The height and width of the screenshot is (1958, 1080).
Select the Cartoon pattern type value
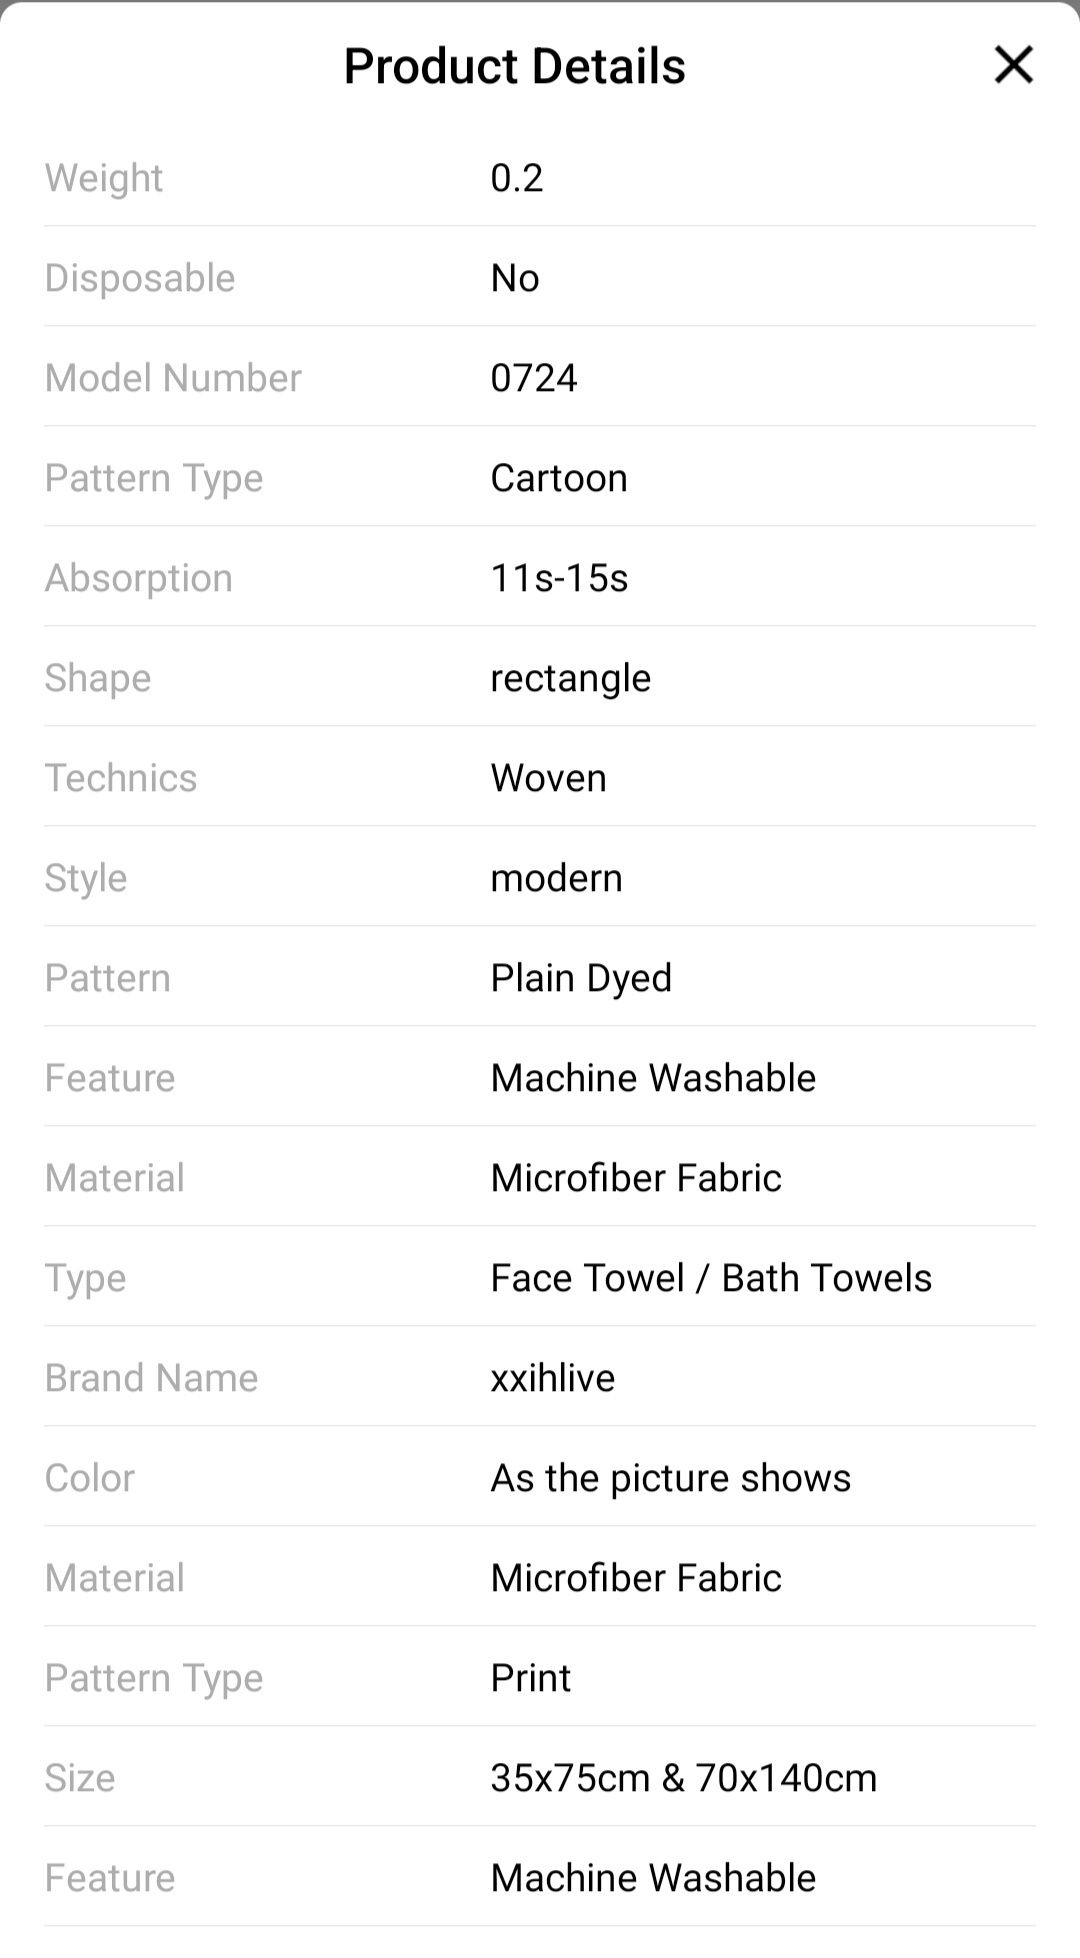[559, 478]
